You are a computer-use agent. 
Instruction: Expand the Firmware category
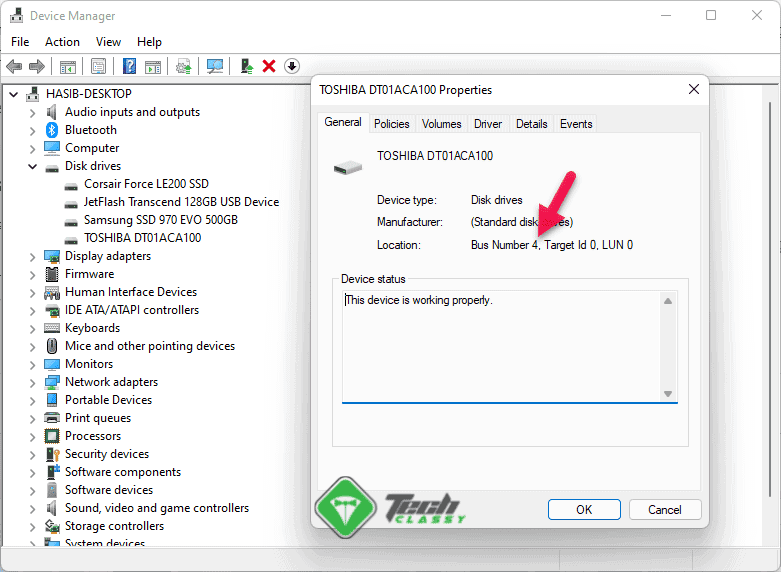32,275
